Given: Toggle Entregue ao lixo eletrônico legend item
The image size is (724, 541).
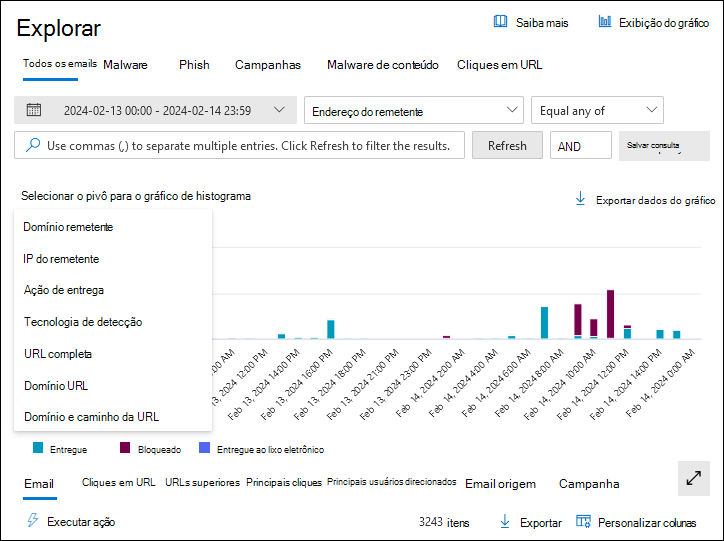Looking at the screenshot, I should [x=260, y=449].
